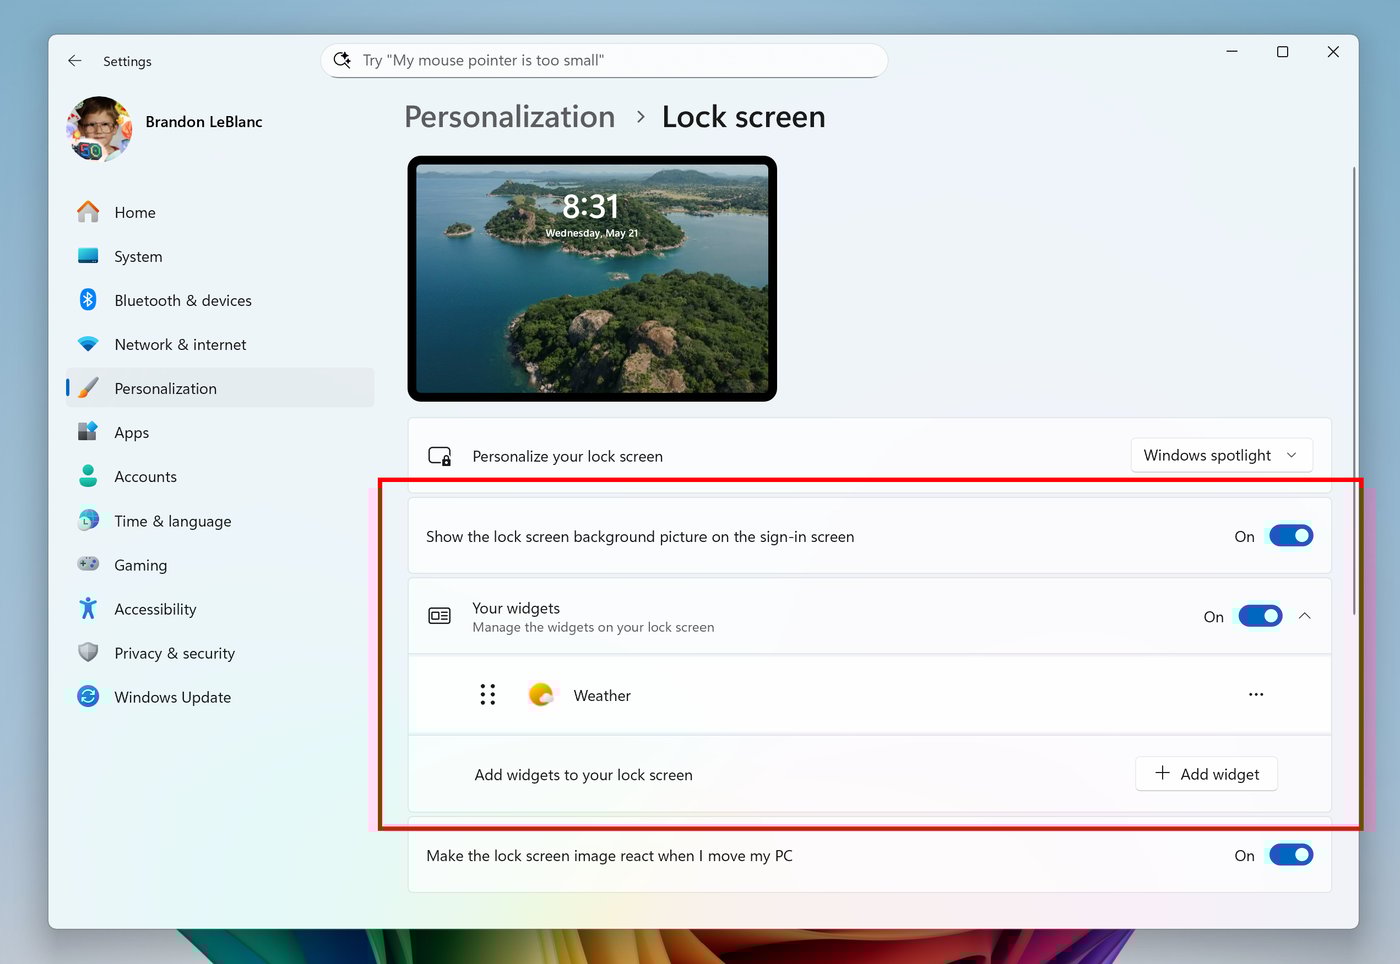Click the settings search box
The width and height of the screenshot is (1400, 964).
coord(604,60)
